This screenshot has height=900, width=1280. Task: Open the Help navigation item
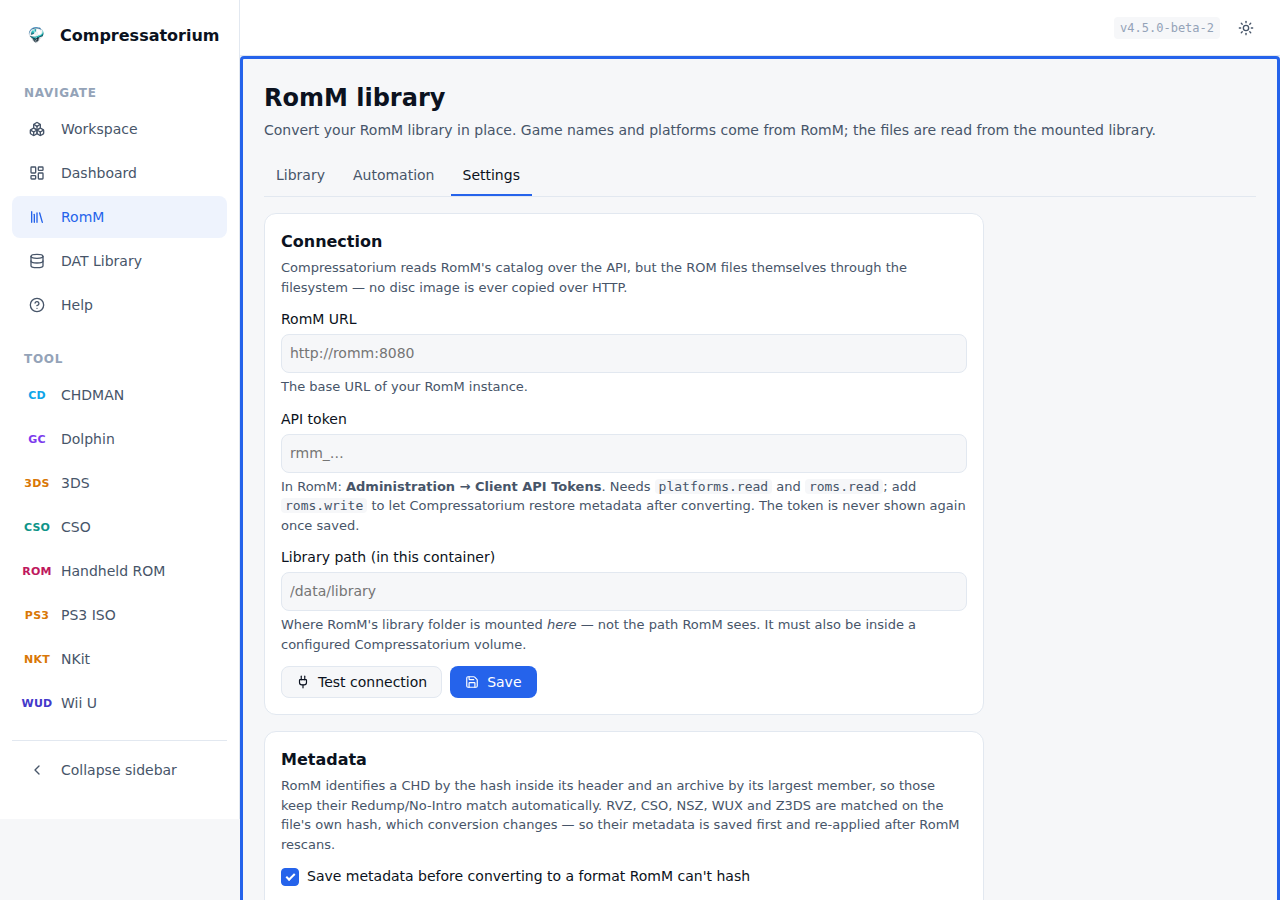click(119, 305)
